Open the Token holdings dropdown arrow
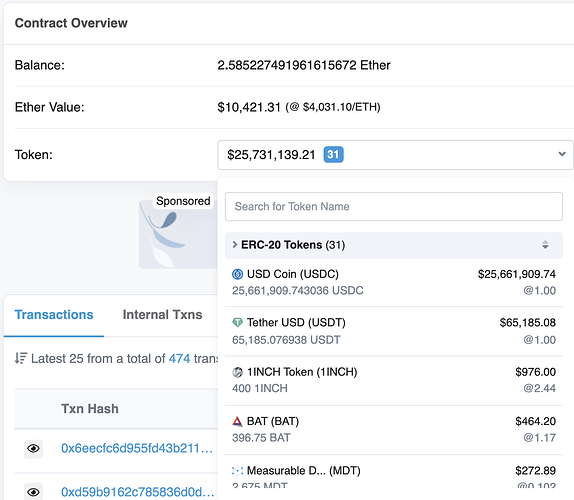Viewport: 574px width, 500px height. [x=562, y=154]
